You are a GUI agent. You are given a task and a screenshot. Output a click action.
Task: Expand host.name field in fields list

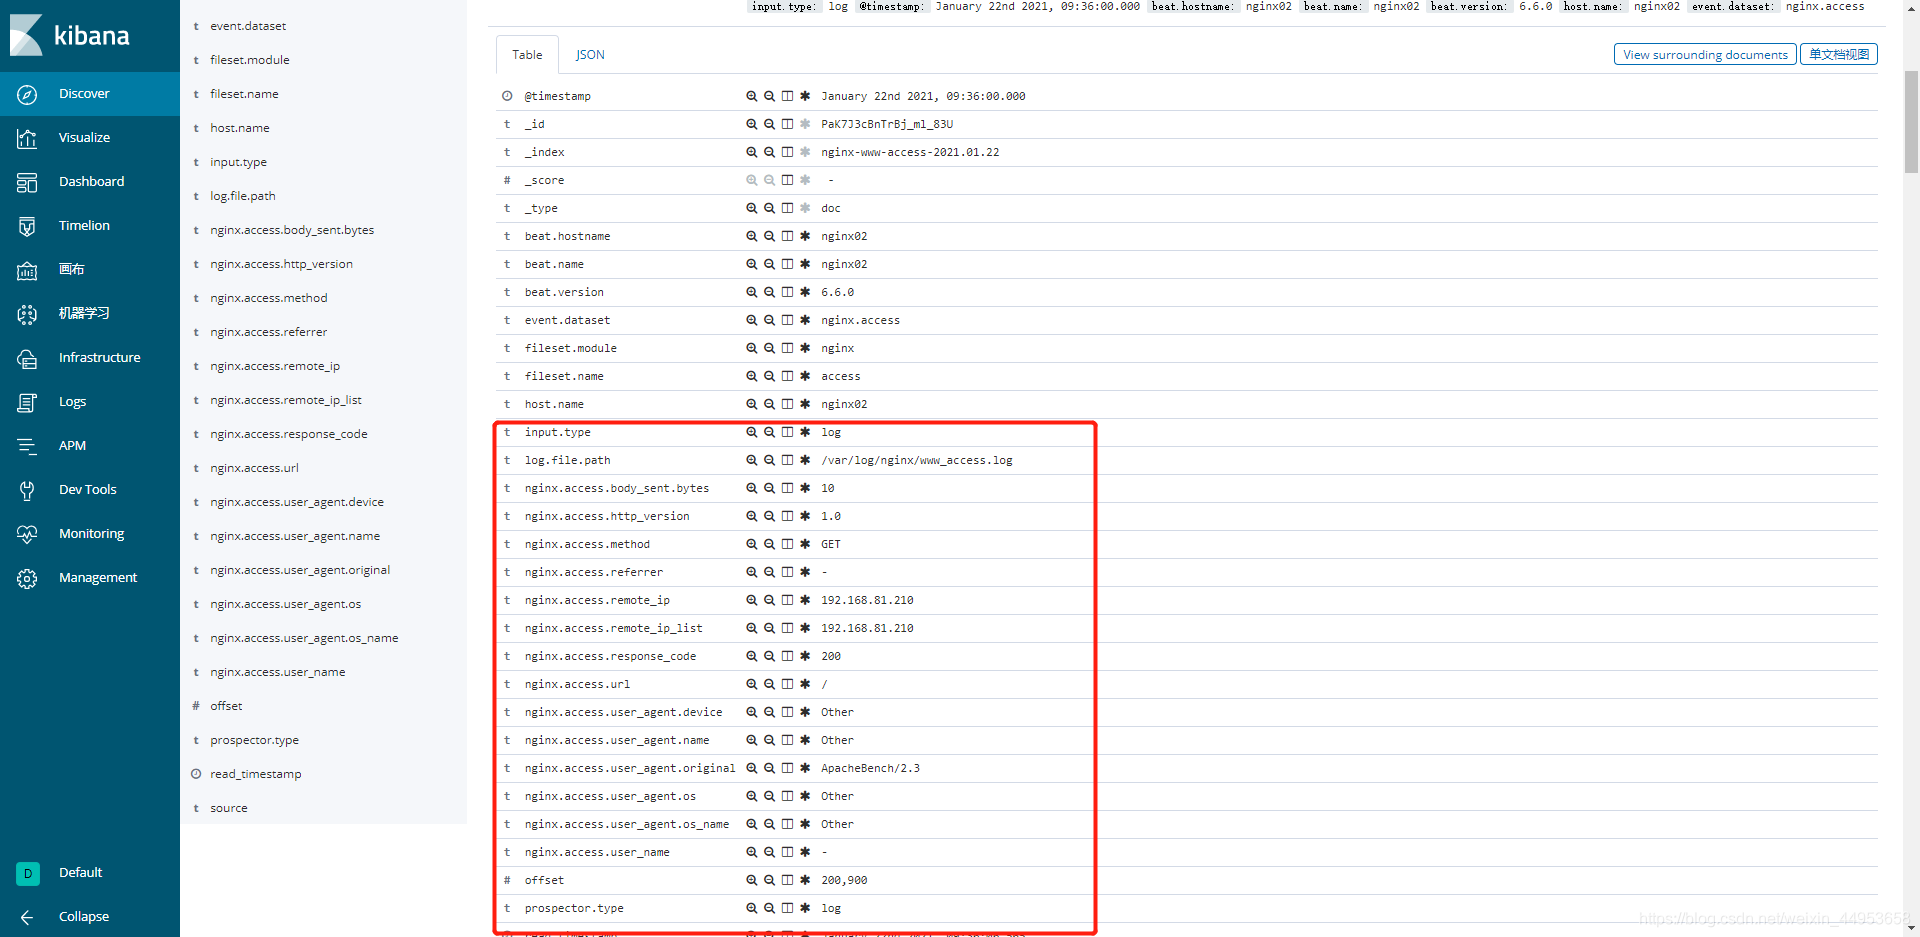pos(240,128)
